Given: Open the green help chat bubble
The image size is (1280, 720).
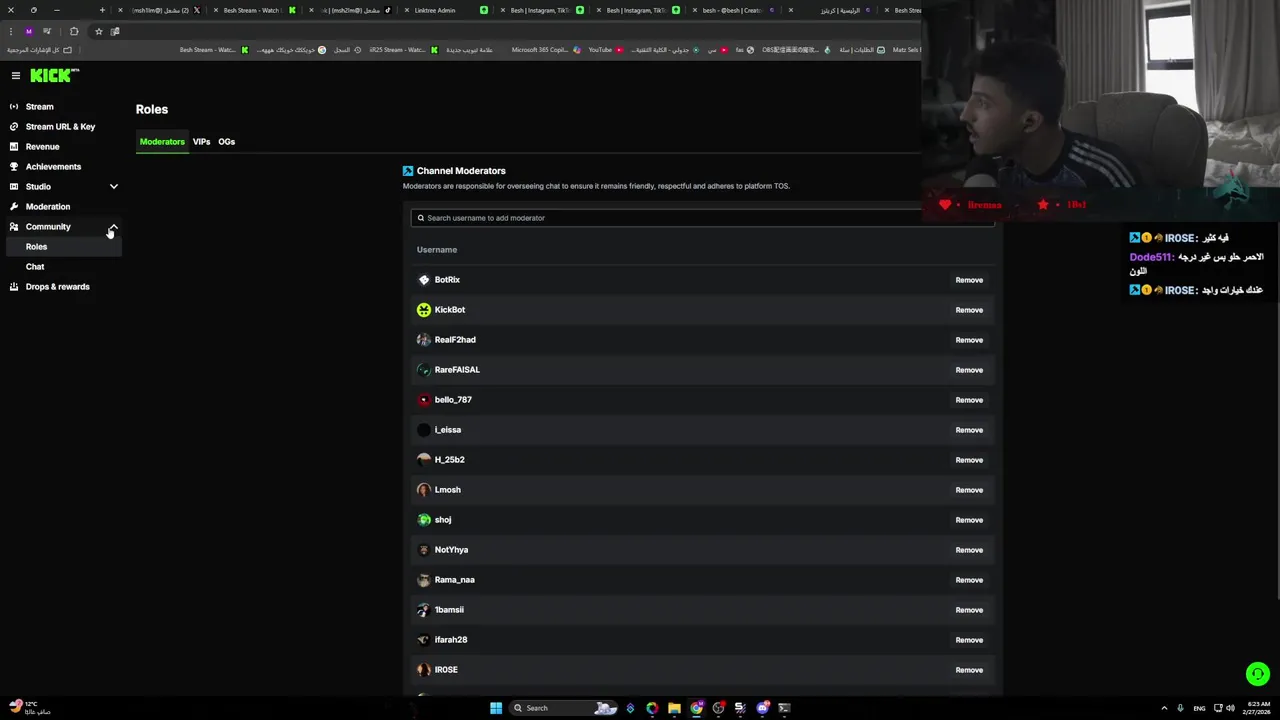Looking at the screenshot, I should [x=1258, y=674].
